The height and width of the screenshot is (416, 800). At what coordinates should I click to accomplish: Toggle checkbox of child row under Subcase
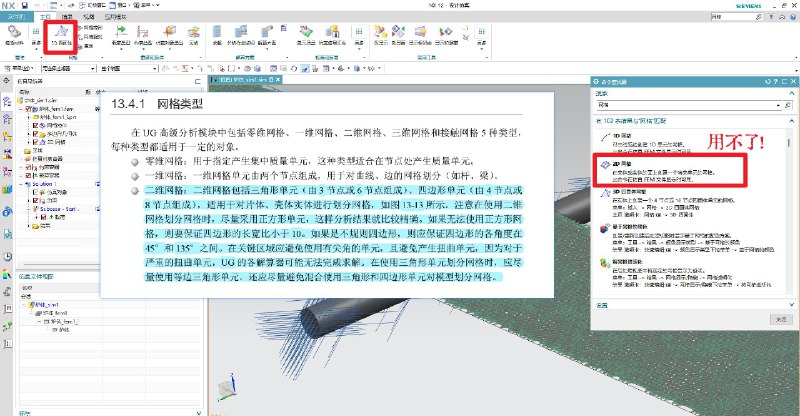tap(43, 217)
